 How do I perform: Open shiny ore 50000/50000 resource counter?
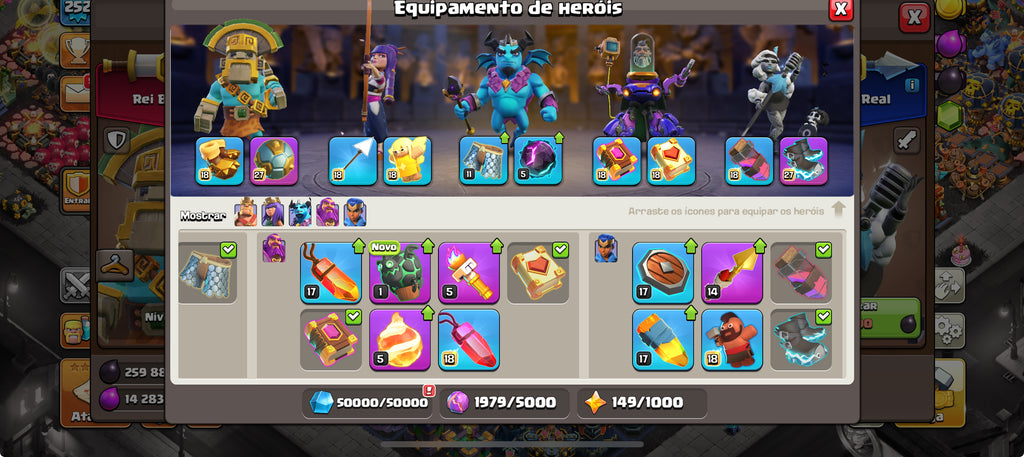370,403
